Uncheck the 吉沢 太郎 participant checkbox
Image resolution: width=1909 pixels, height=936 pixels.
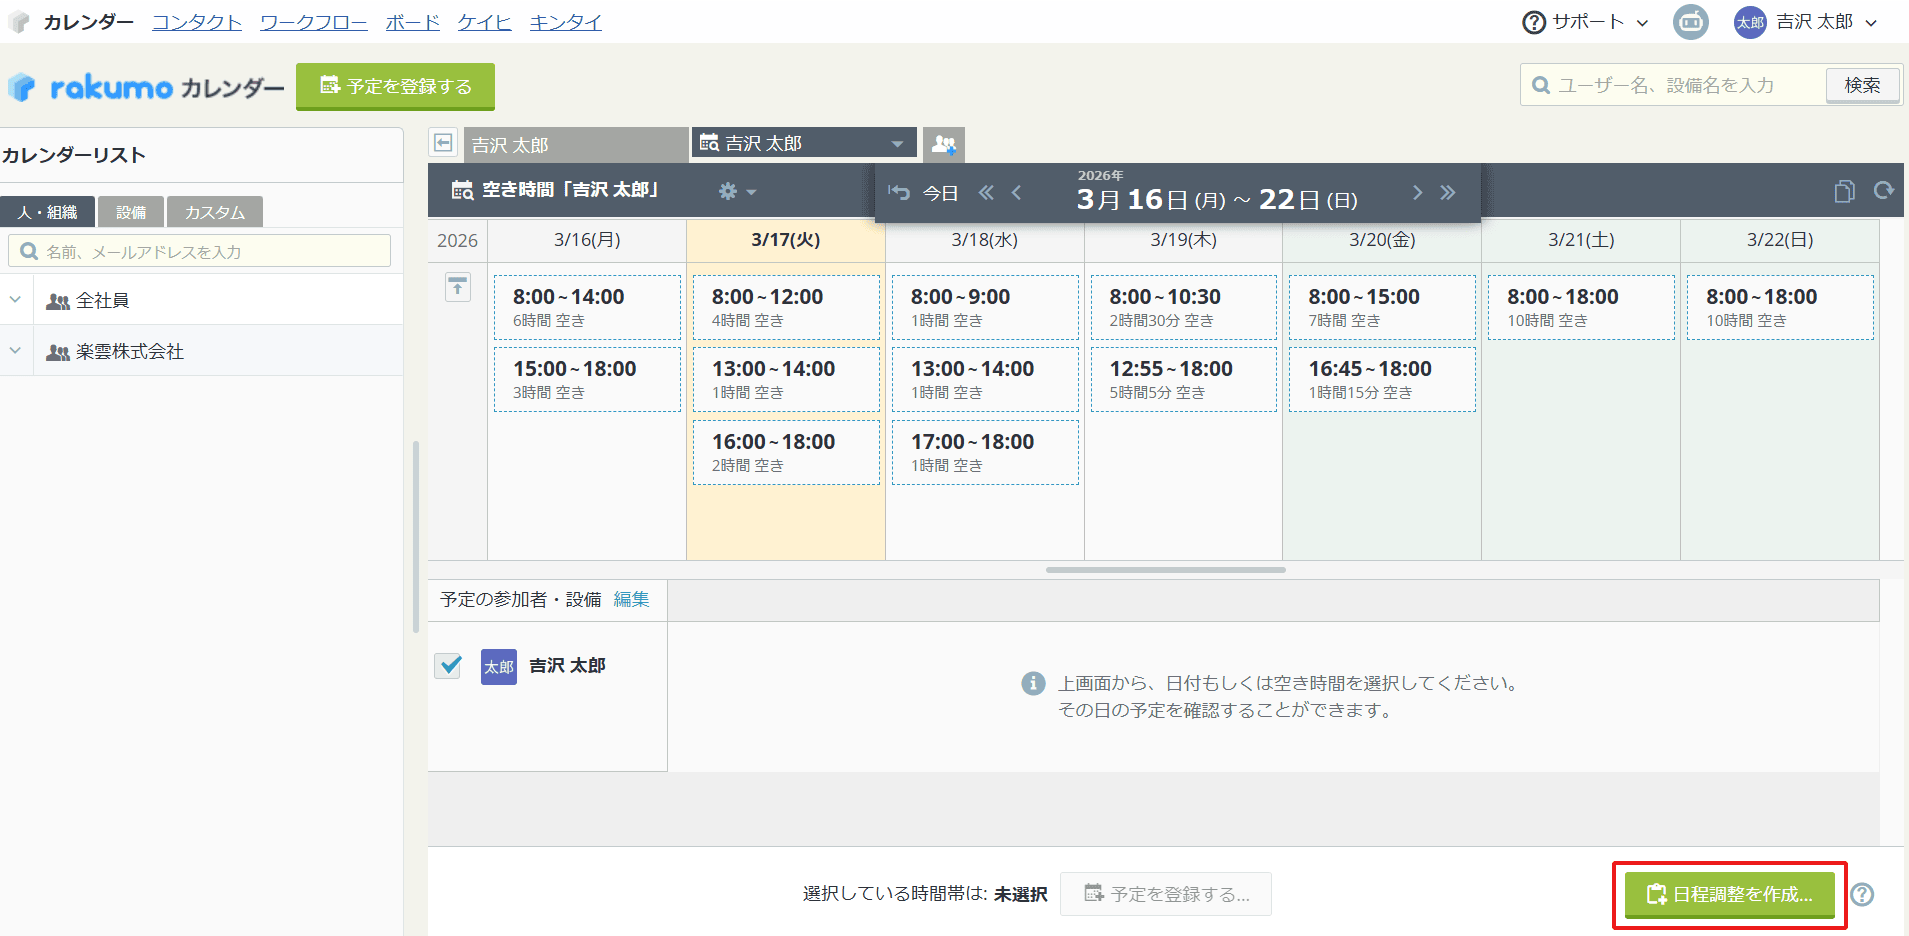pos(449,666)
